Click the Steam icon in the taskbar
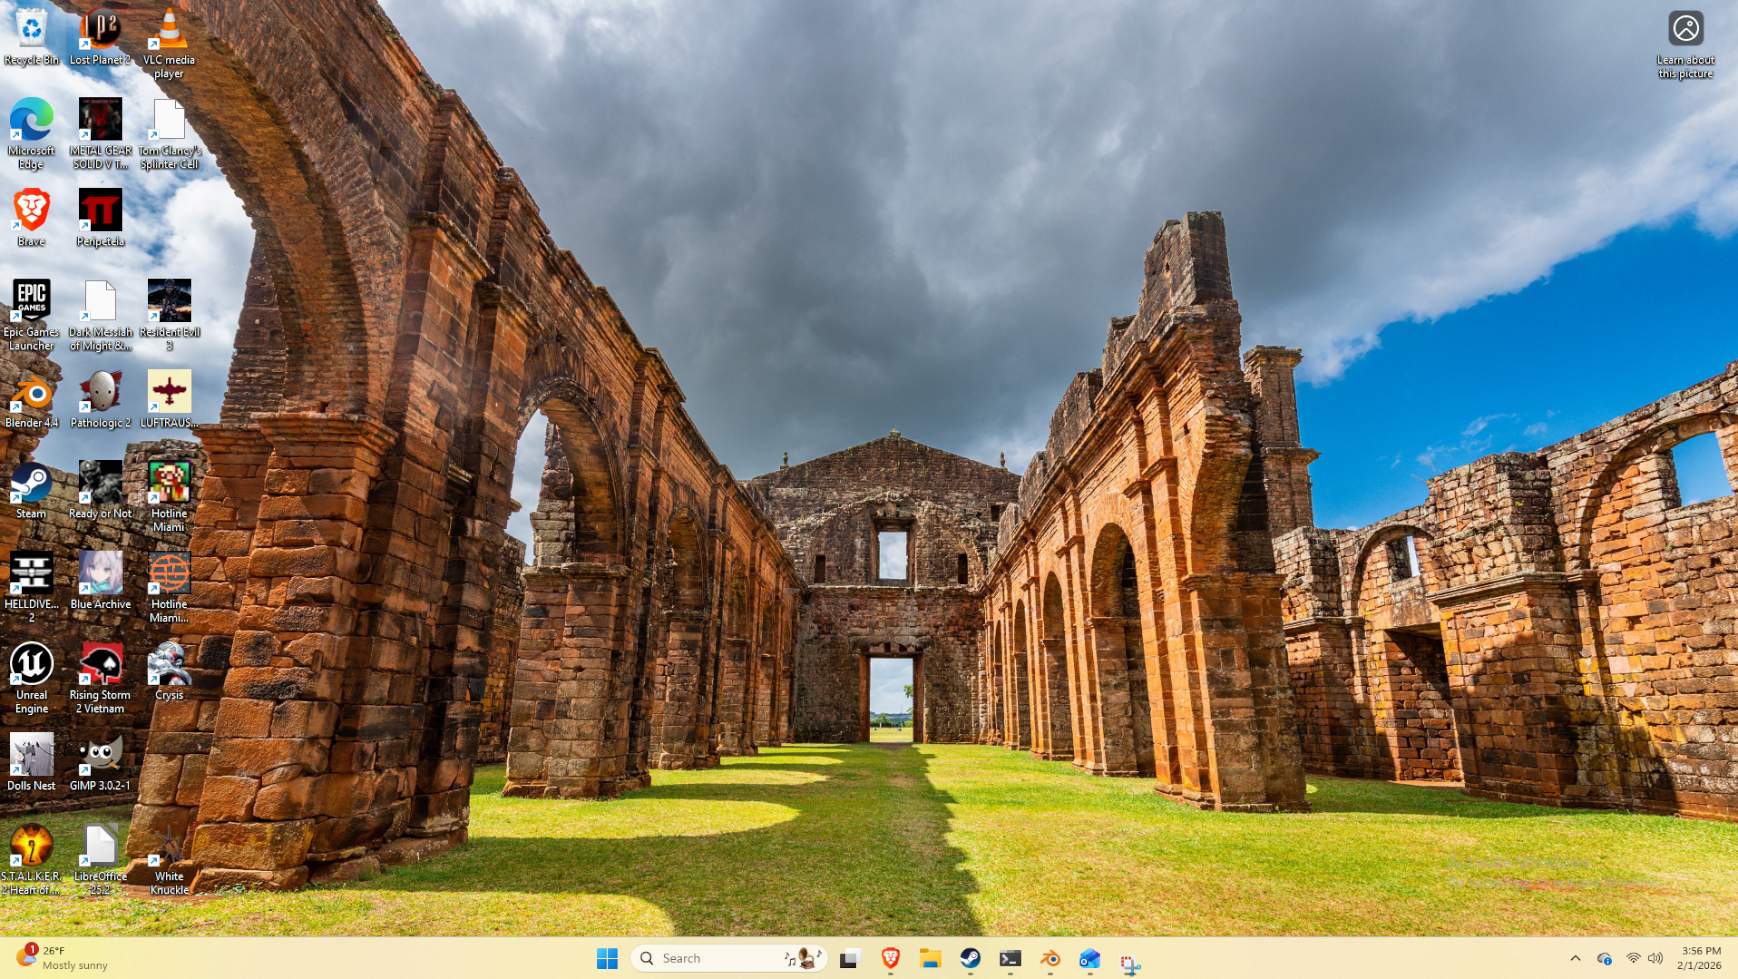 (x=970, y=958)
